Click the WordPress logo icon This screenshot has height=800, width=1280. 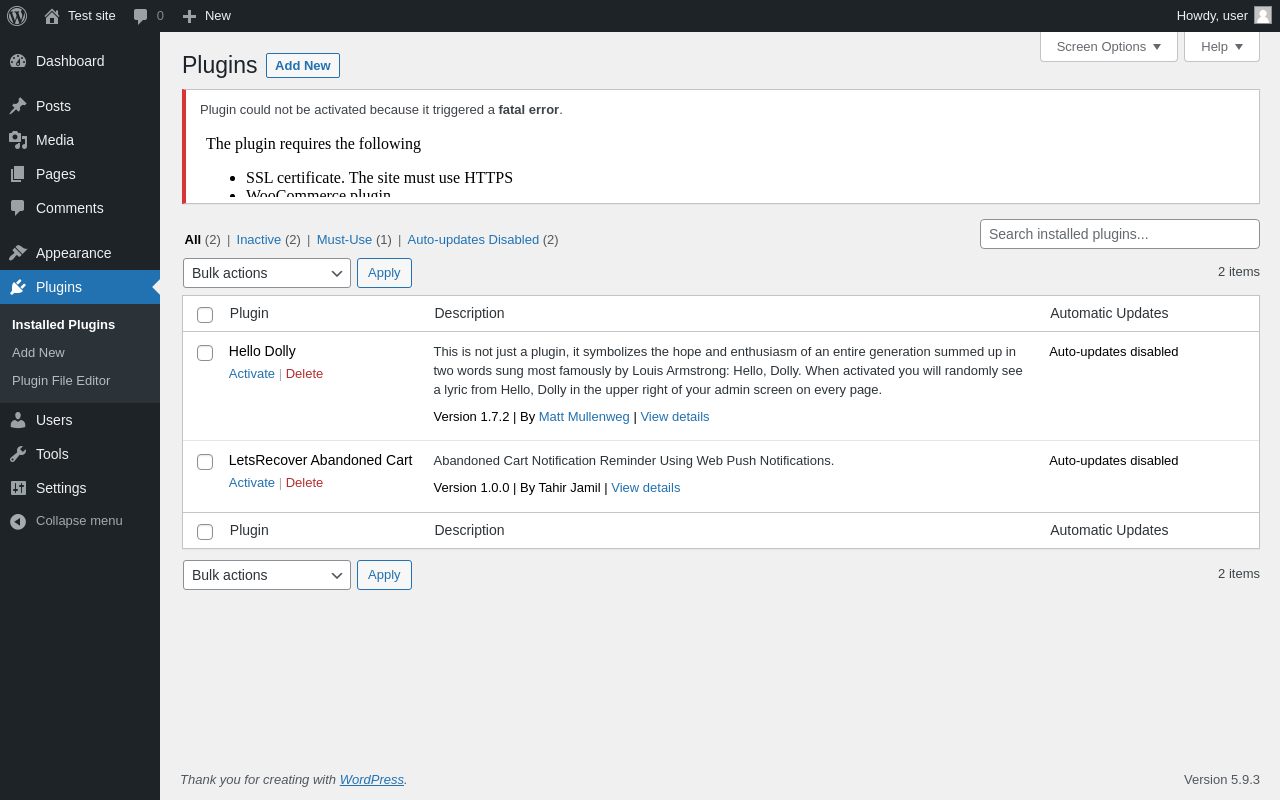17,16
